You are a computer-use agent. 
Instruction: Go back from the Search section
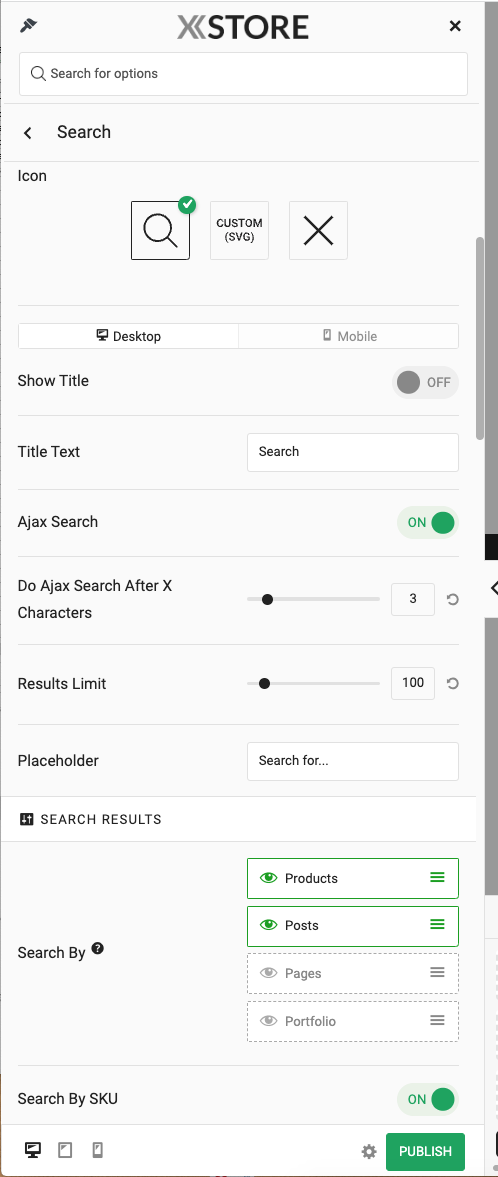pos(28,133)
